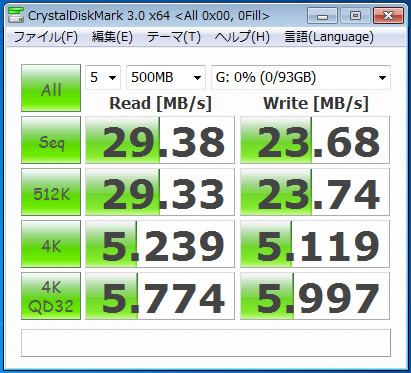
Task: Select the 512K write result 23.74
Action: [315, 192]
